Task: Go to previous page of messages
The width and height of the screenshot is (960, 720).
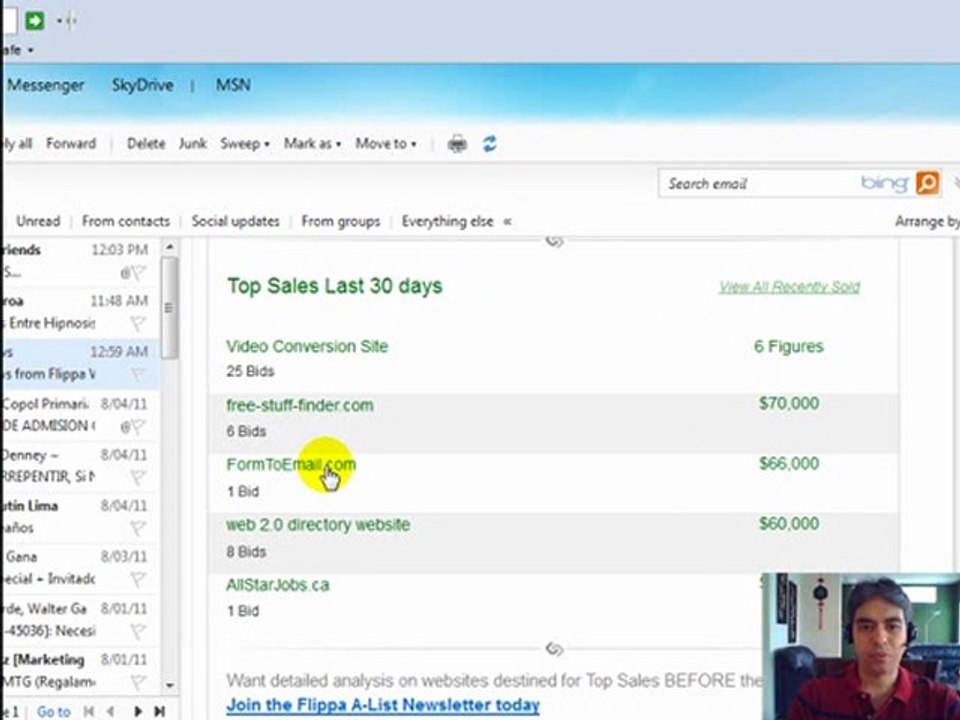Action: 111,711
